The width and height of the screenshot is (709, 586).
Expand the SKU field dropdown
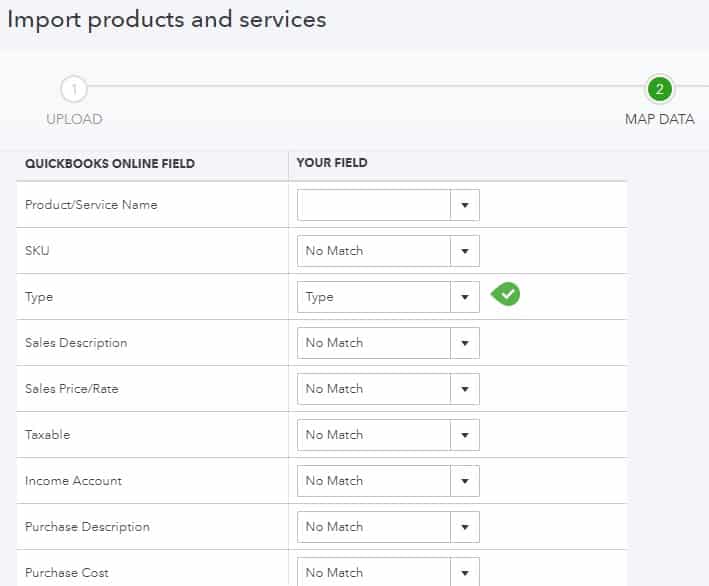(x=465, y=251)
